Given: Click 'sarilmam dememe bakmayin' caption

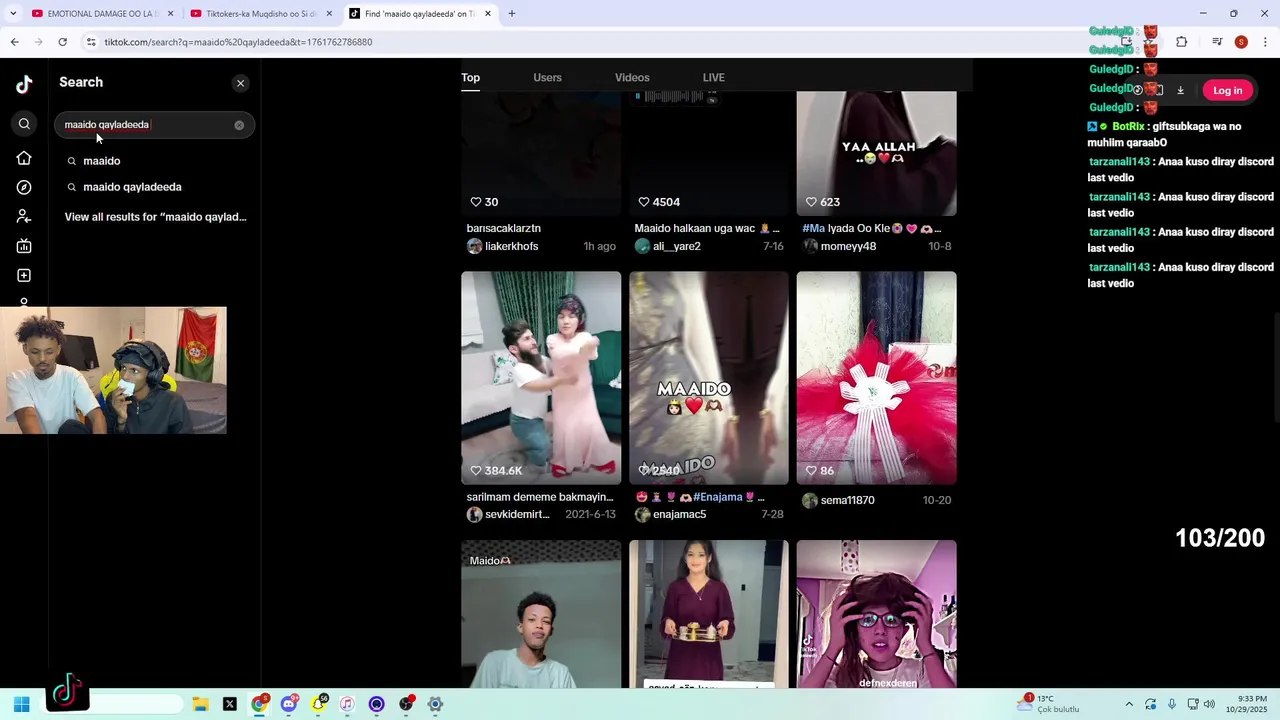Looking at the screenshot, I should click(540, 497).
